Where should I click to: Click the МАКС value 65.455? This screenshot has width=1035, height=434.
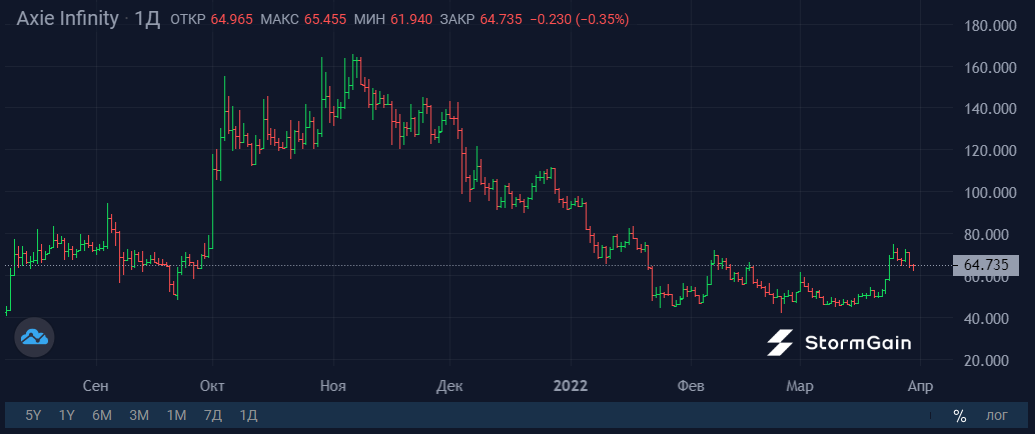tap(325, 20)
